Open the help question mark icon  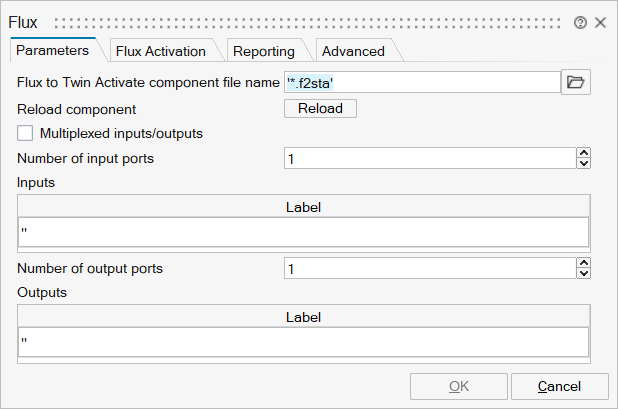coord(581,22)
